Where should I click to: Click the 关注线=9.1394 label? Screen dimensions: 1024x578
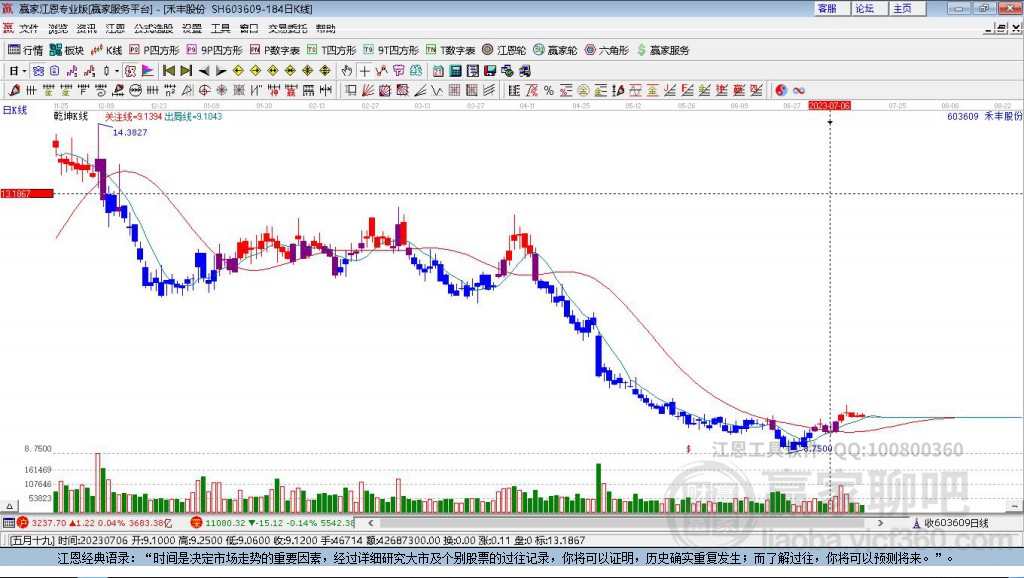(133, 116)
